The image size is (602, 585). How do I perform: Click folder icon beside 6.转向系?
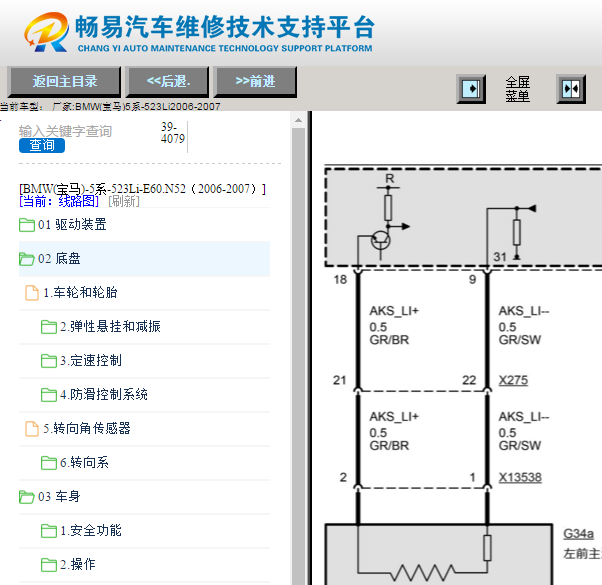click(49, 463)
